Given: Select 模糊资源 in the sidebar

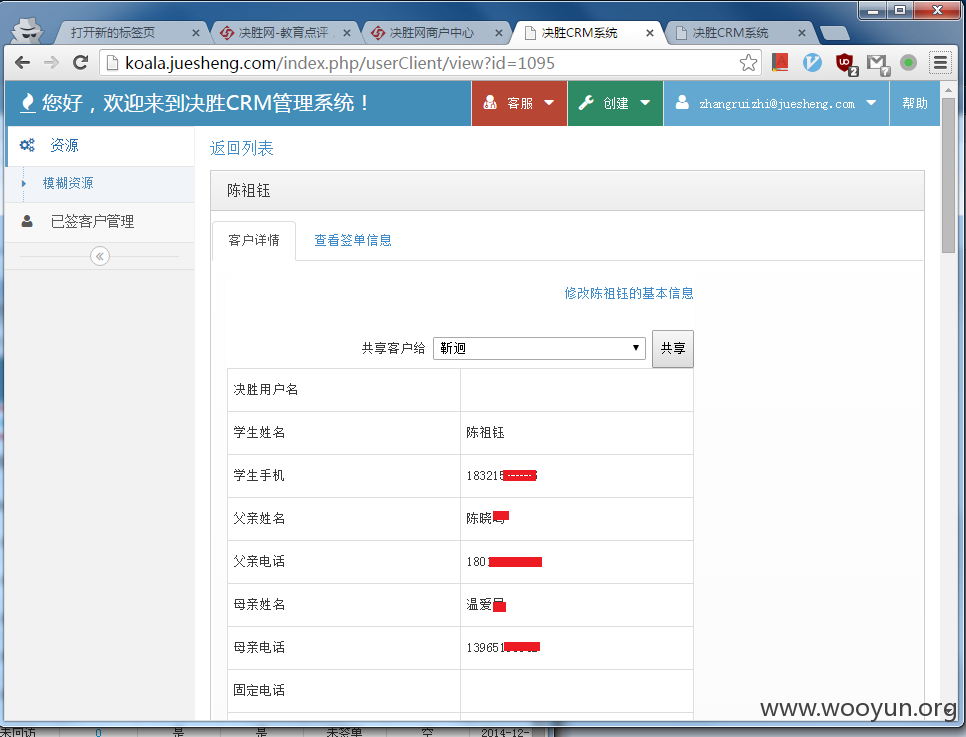Looking at the screenshot, I should pyautogui.click(x=68, y=183).
